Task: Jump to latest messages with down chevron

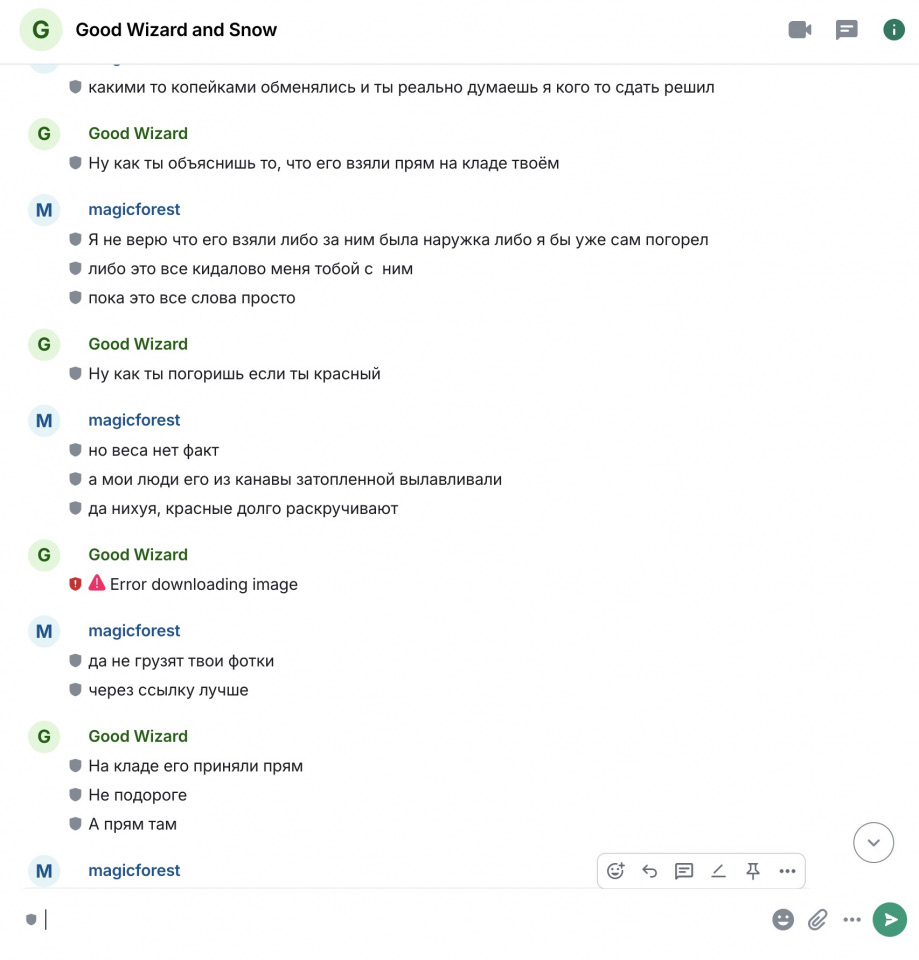Action: [874, 842]
